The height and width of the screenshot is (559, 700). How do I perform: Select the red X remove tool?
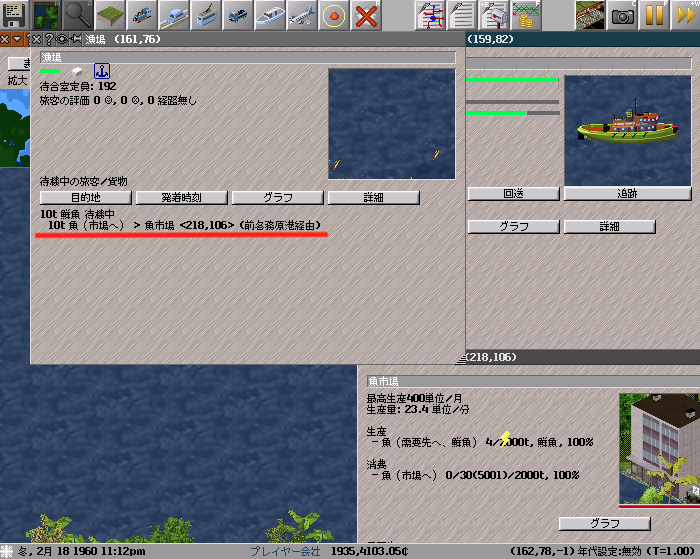tap(366, 15)
